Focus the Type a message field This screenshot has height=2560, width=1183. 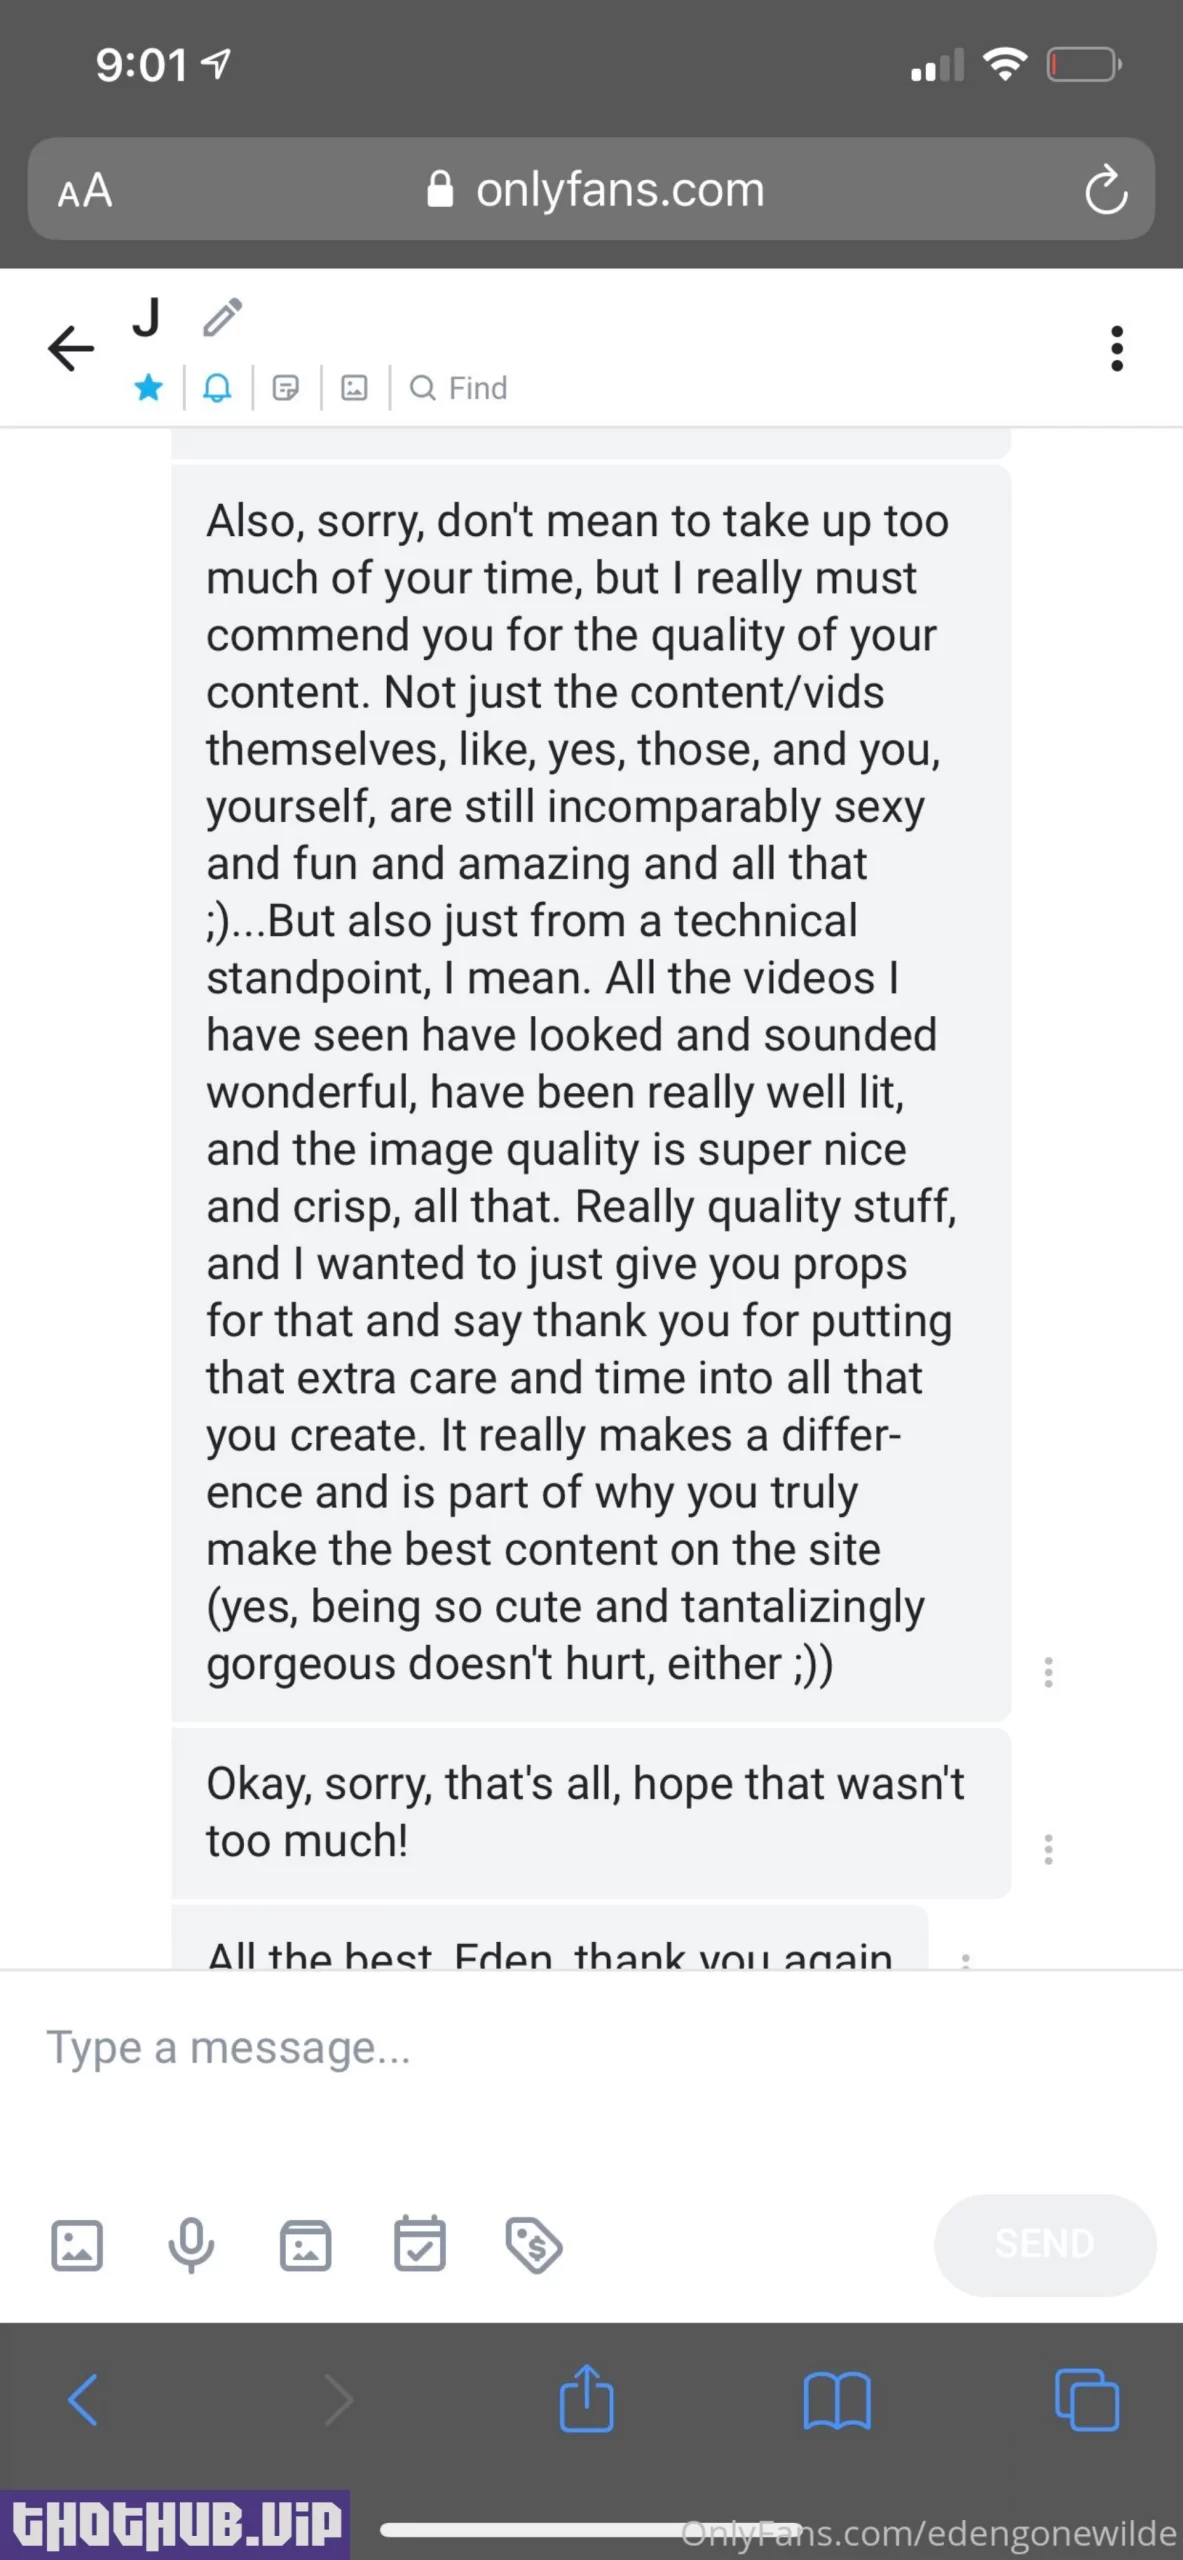[x=500, y=2048]
